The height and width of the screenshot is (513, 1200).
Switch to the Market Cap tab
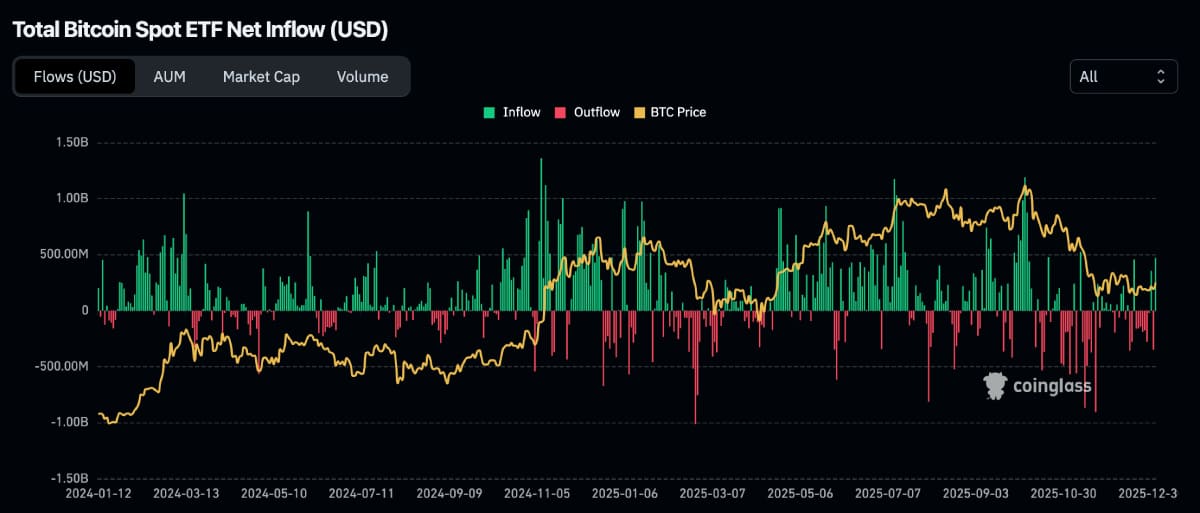click(x=261, y=76)
